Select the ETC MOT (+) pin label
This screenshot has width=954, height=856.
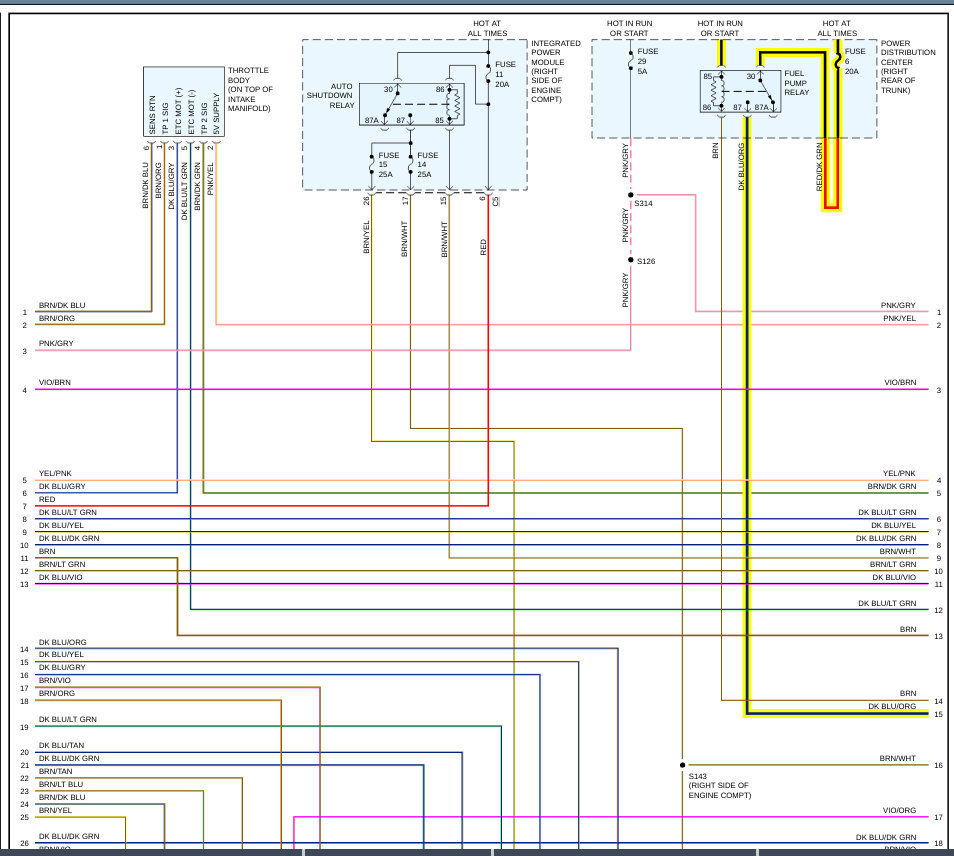pyautogui.click(x=178, y=111)
